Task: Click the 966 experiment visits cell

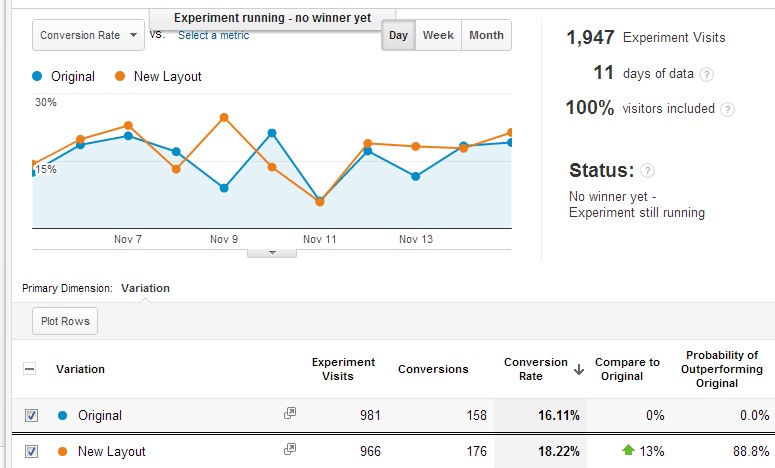Action: (x=370, y=451)
